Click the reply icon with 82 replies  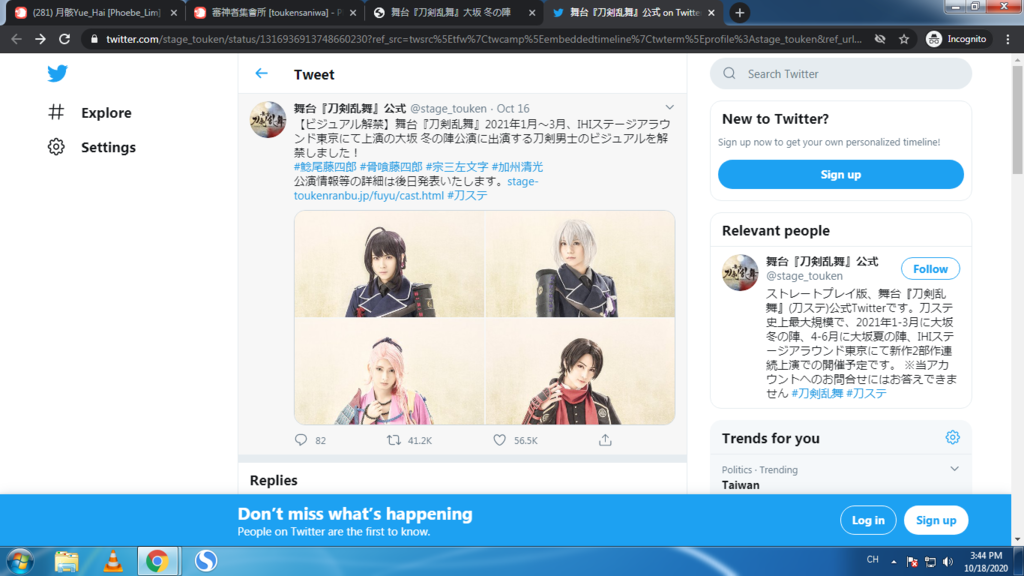pos(300,440)
